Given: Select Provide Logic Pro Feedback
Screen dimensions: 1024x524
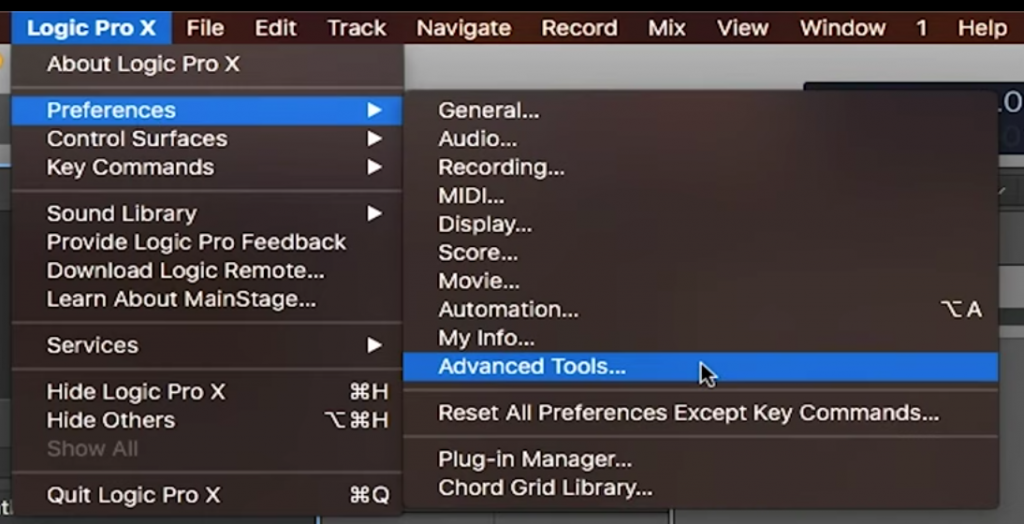Looking at the screenshot, I should pos(207,242).
